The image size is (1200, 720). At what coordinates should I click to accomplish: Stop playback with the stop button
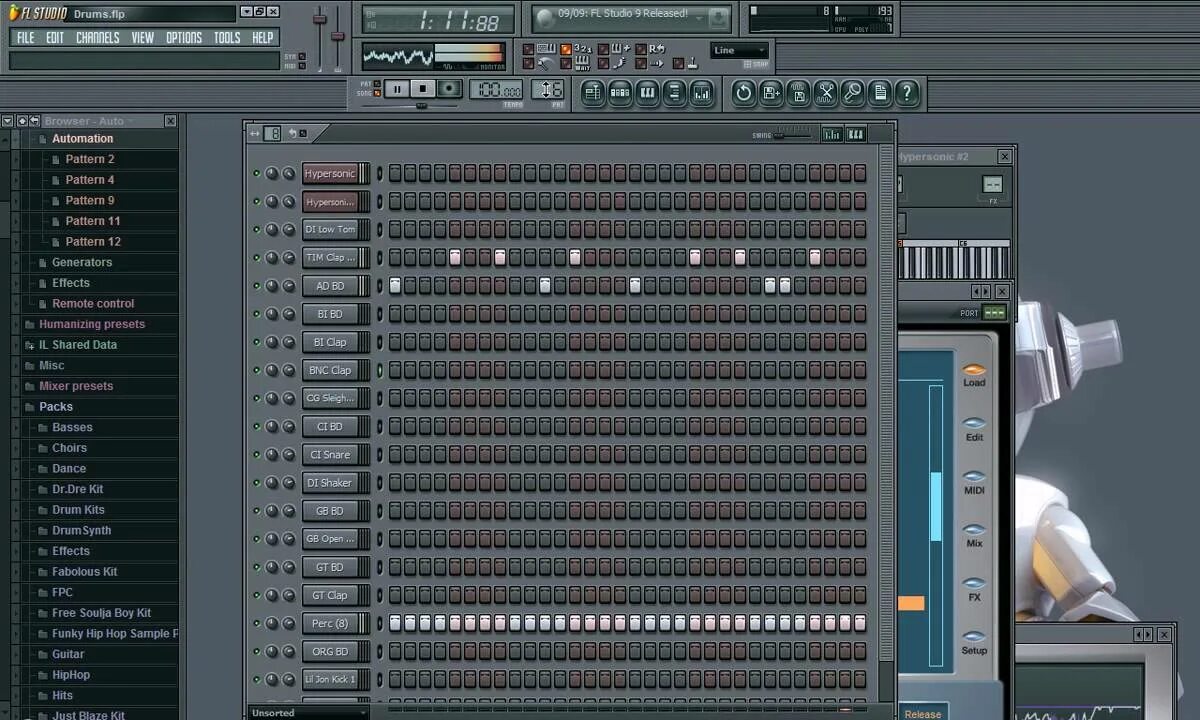point(423,89)
